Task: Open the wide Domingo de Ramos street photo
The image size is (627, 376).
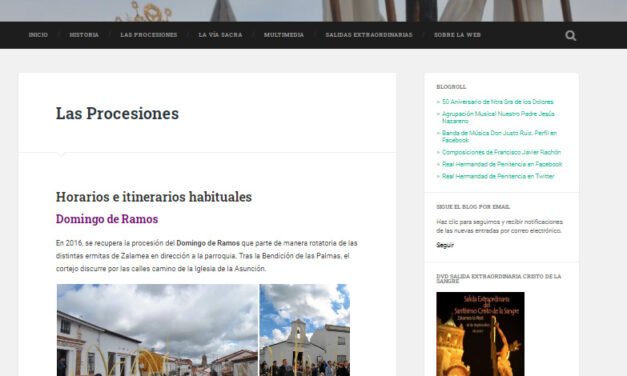Action: pos(157,330)
